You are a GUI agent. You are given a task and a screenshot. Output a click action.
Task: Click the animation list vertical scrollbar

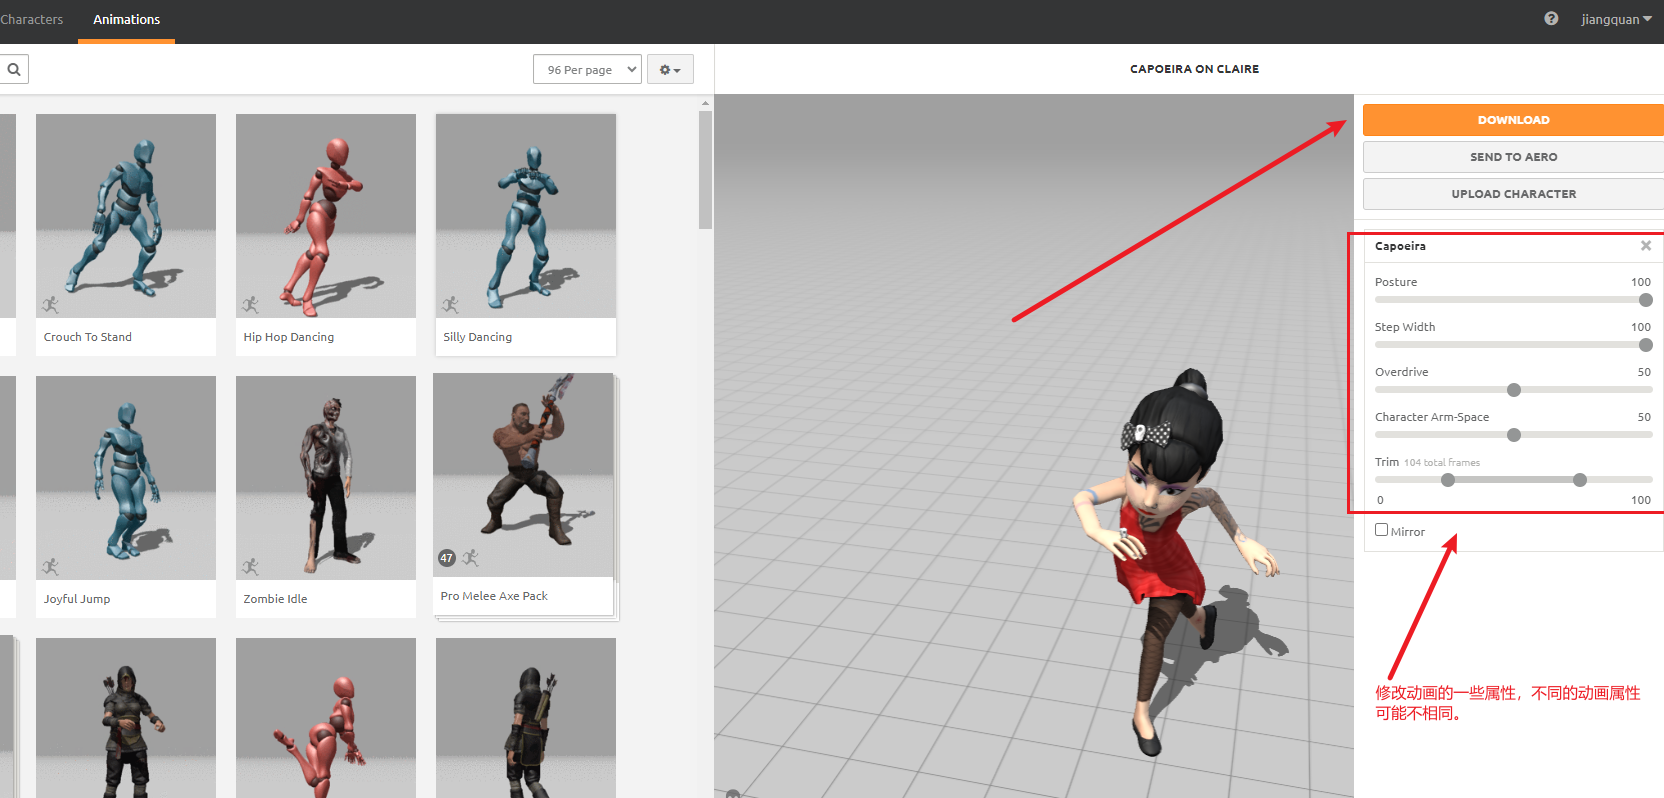pos(705,170)
